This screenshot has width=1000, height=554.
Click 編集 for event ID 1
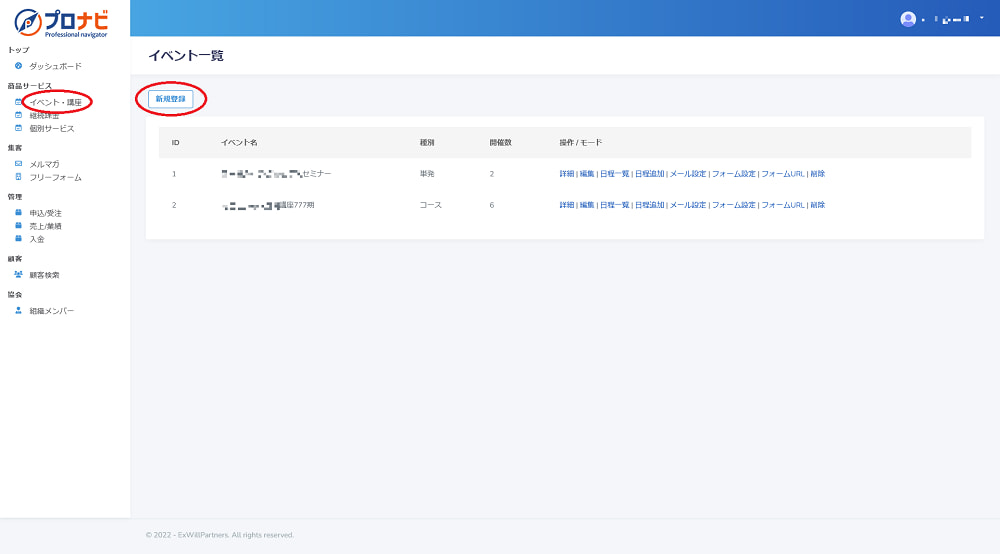pos(587,173)
